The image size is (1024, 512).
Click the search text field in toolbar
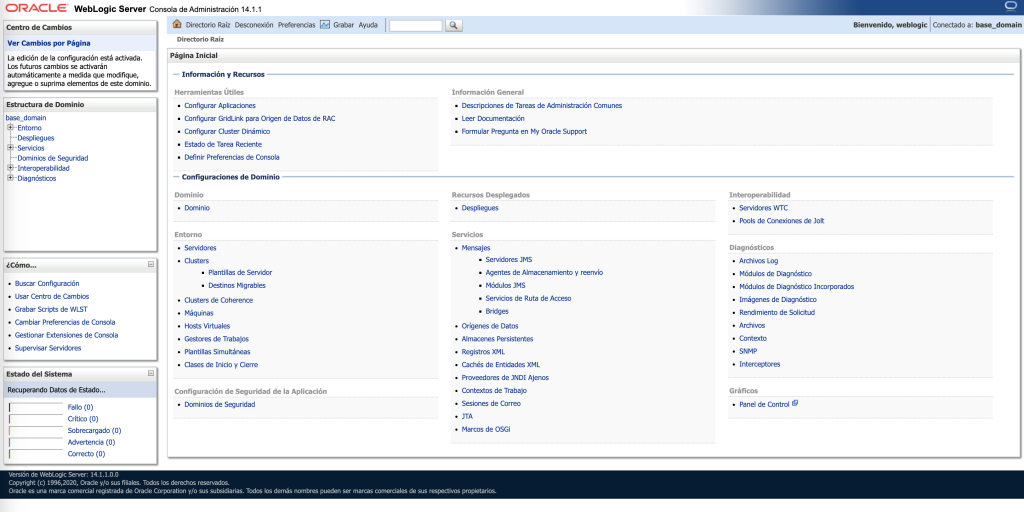coord(416,25)
